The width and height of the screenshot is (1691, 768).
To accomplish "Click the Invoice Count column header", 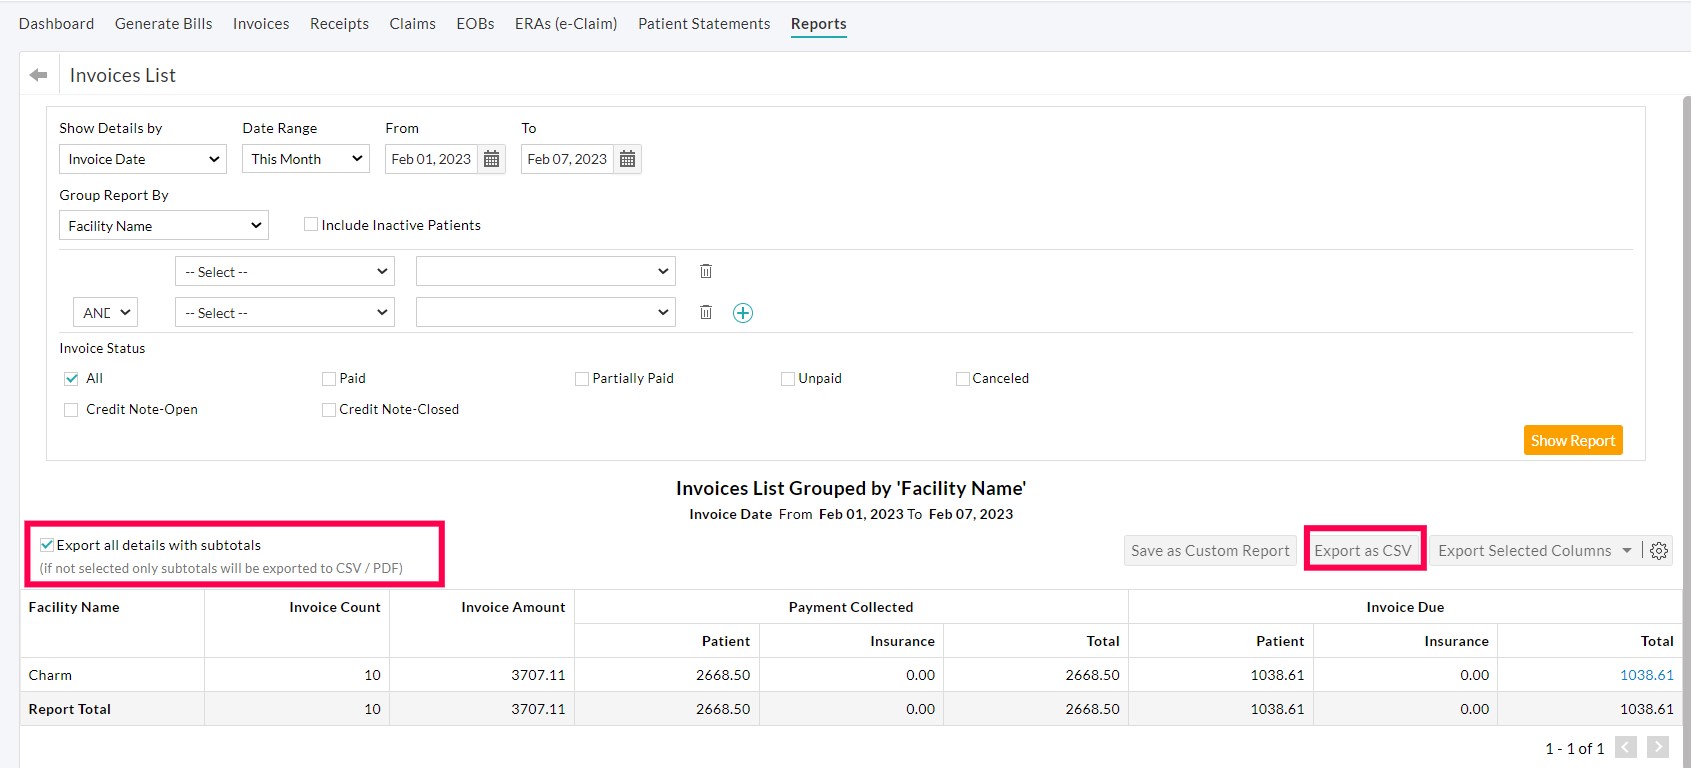I will click(x=335, y=607).
